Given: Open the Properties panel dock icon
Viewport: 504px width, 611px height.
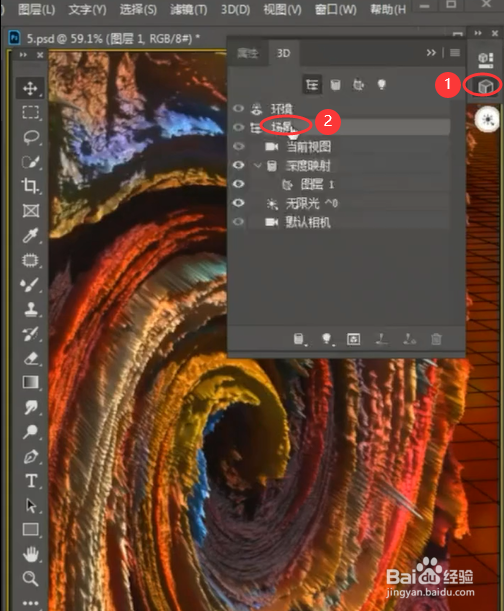Looking at the screenshot, I should pos(486,59).
